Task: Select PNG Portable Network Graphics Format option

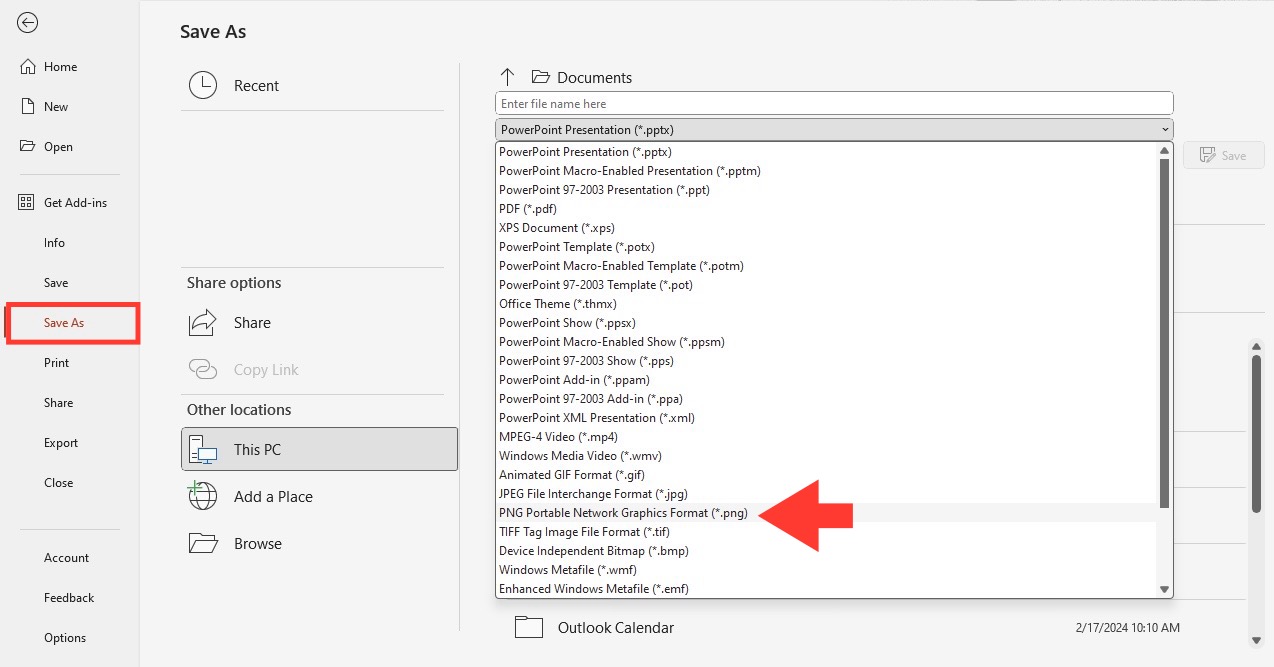Action: coord(623,513)
